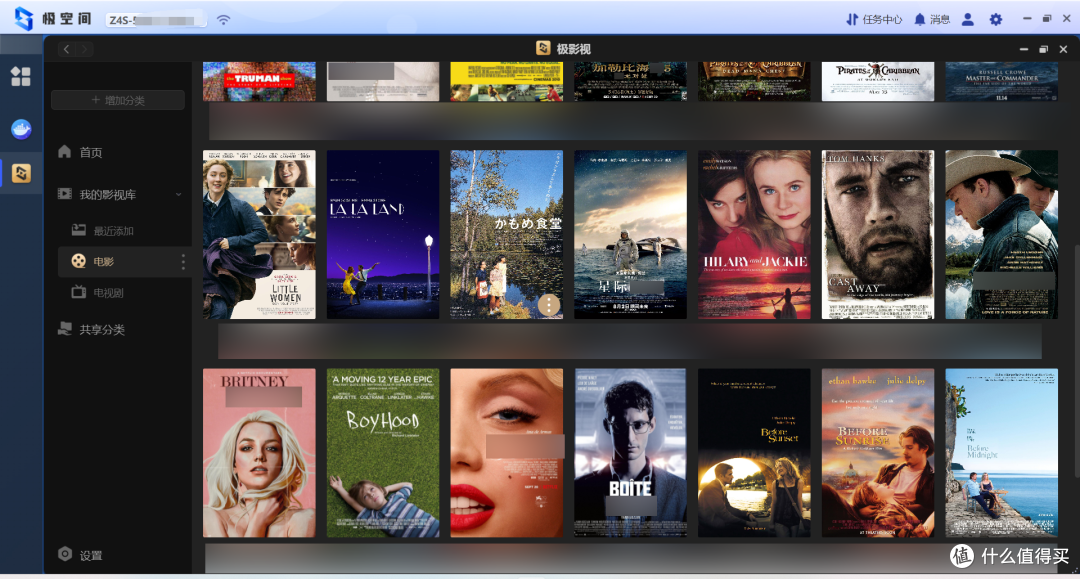Open the Little Women poster
1080x579 pixels.
tap(259, 234)
